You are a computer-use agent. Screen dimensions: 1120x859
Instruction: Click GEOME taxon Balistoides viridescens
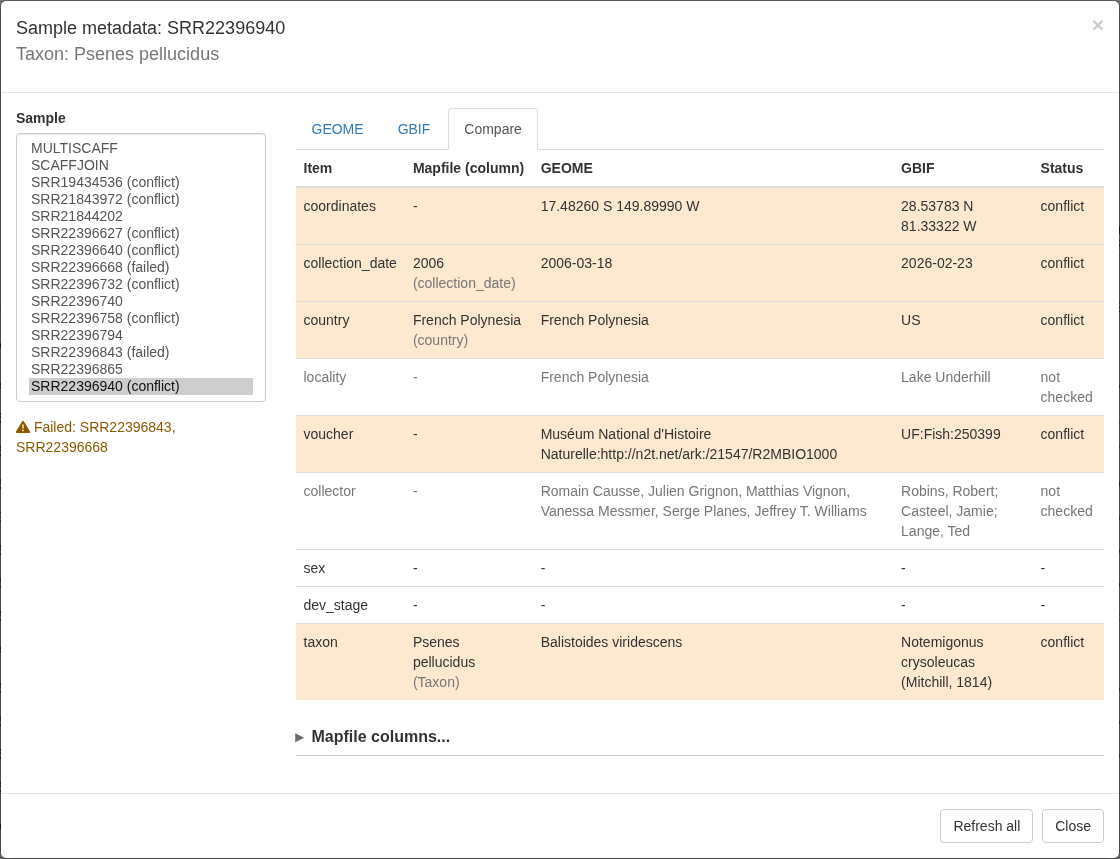[x=611, y=643]
